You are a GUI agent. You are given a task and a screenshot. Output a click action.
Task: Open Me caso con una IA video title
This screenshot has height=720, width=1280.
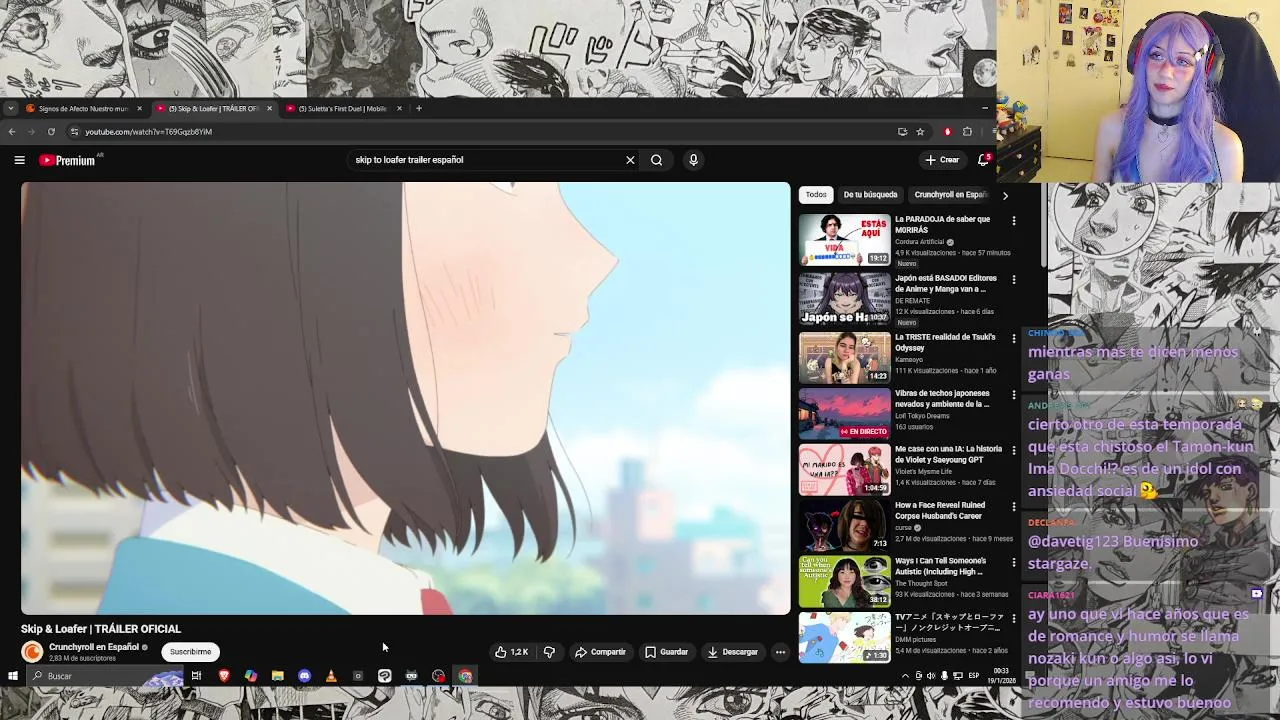tap(948, 454)
